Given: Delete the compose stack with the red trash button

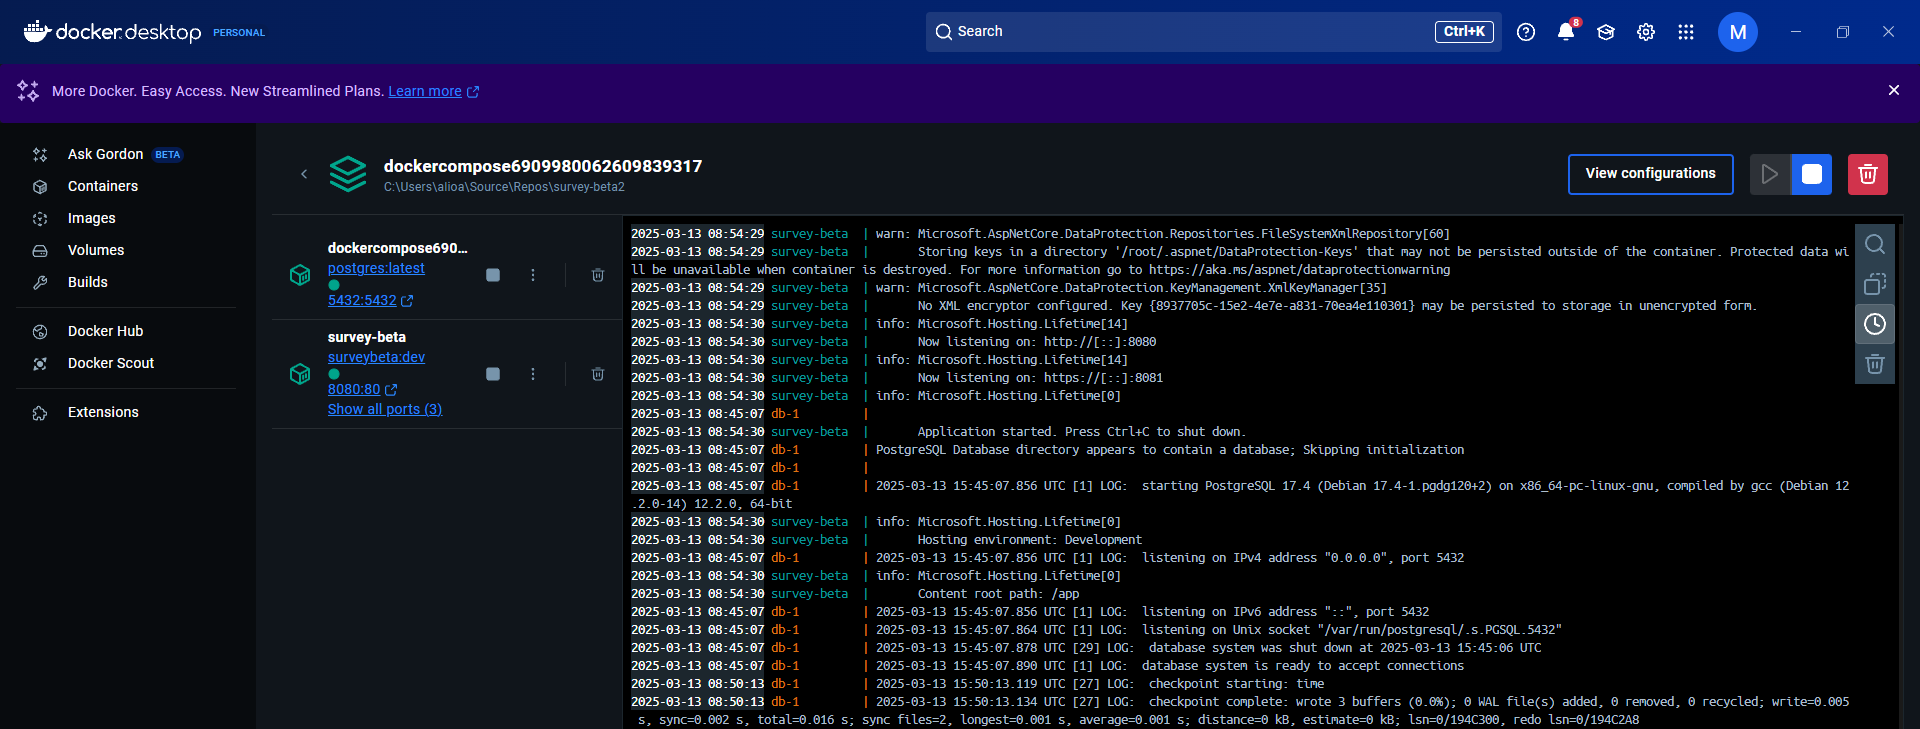Looking at the screenshot, I should [x=1867, y=174].
